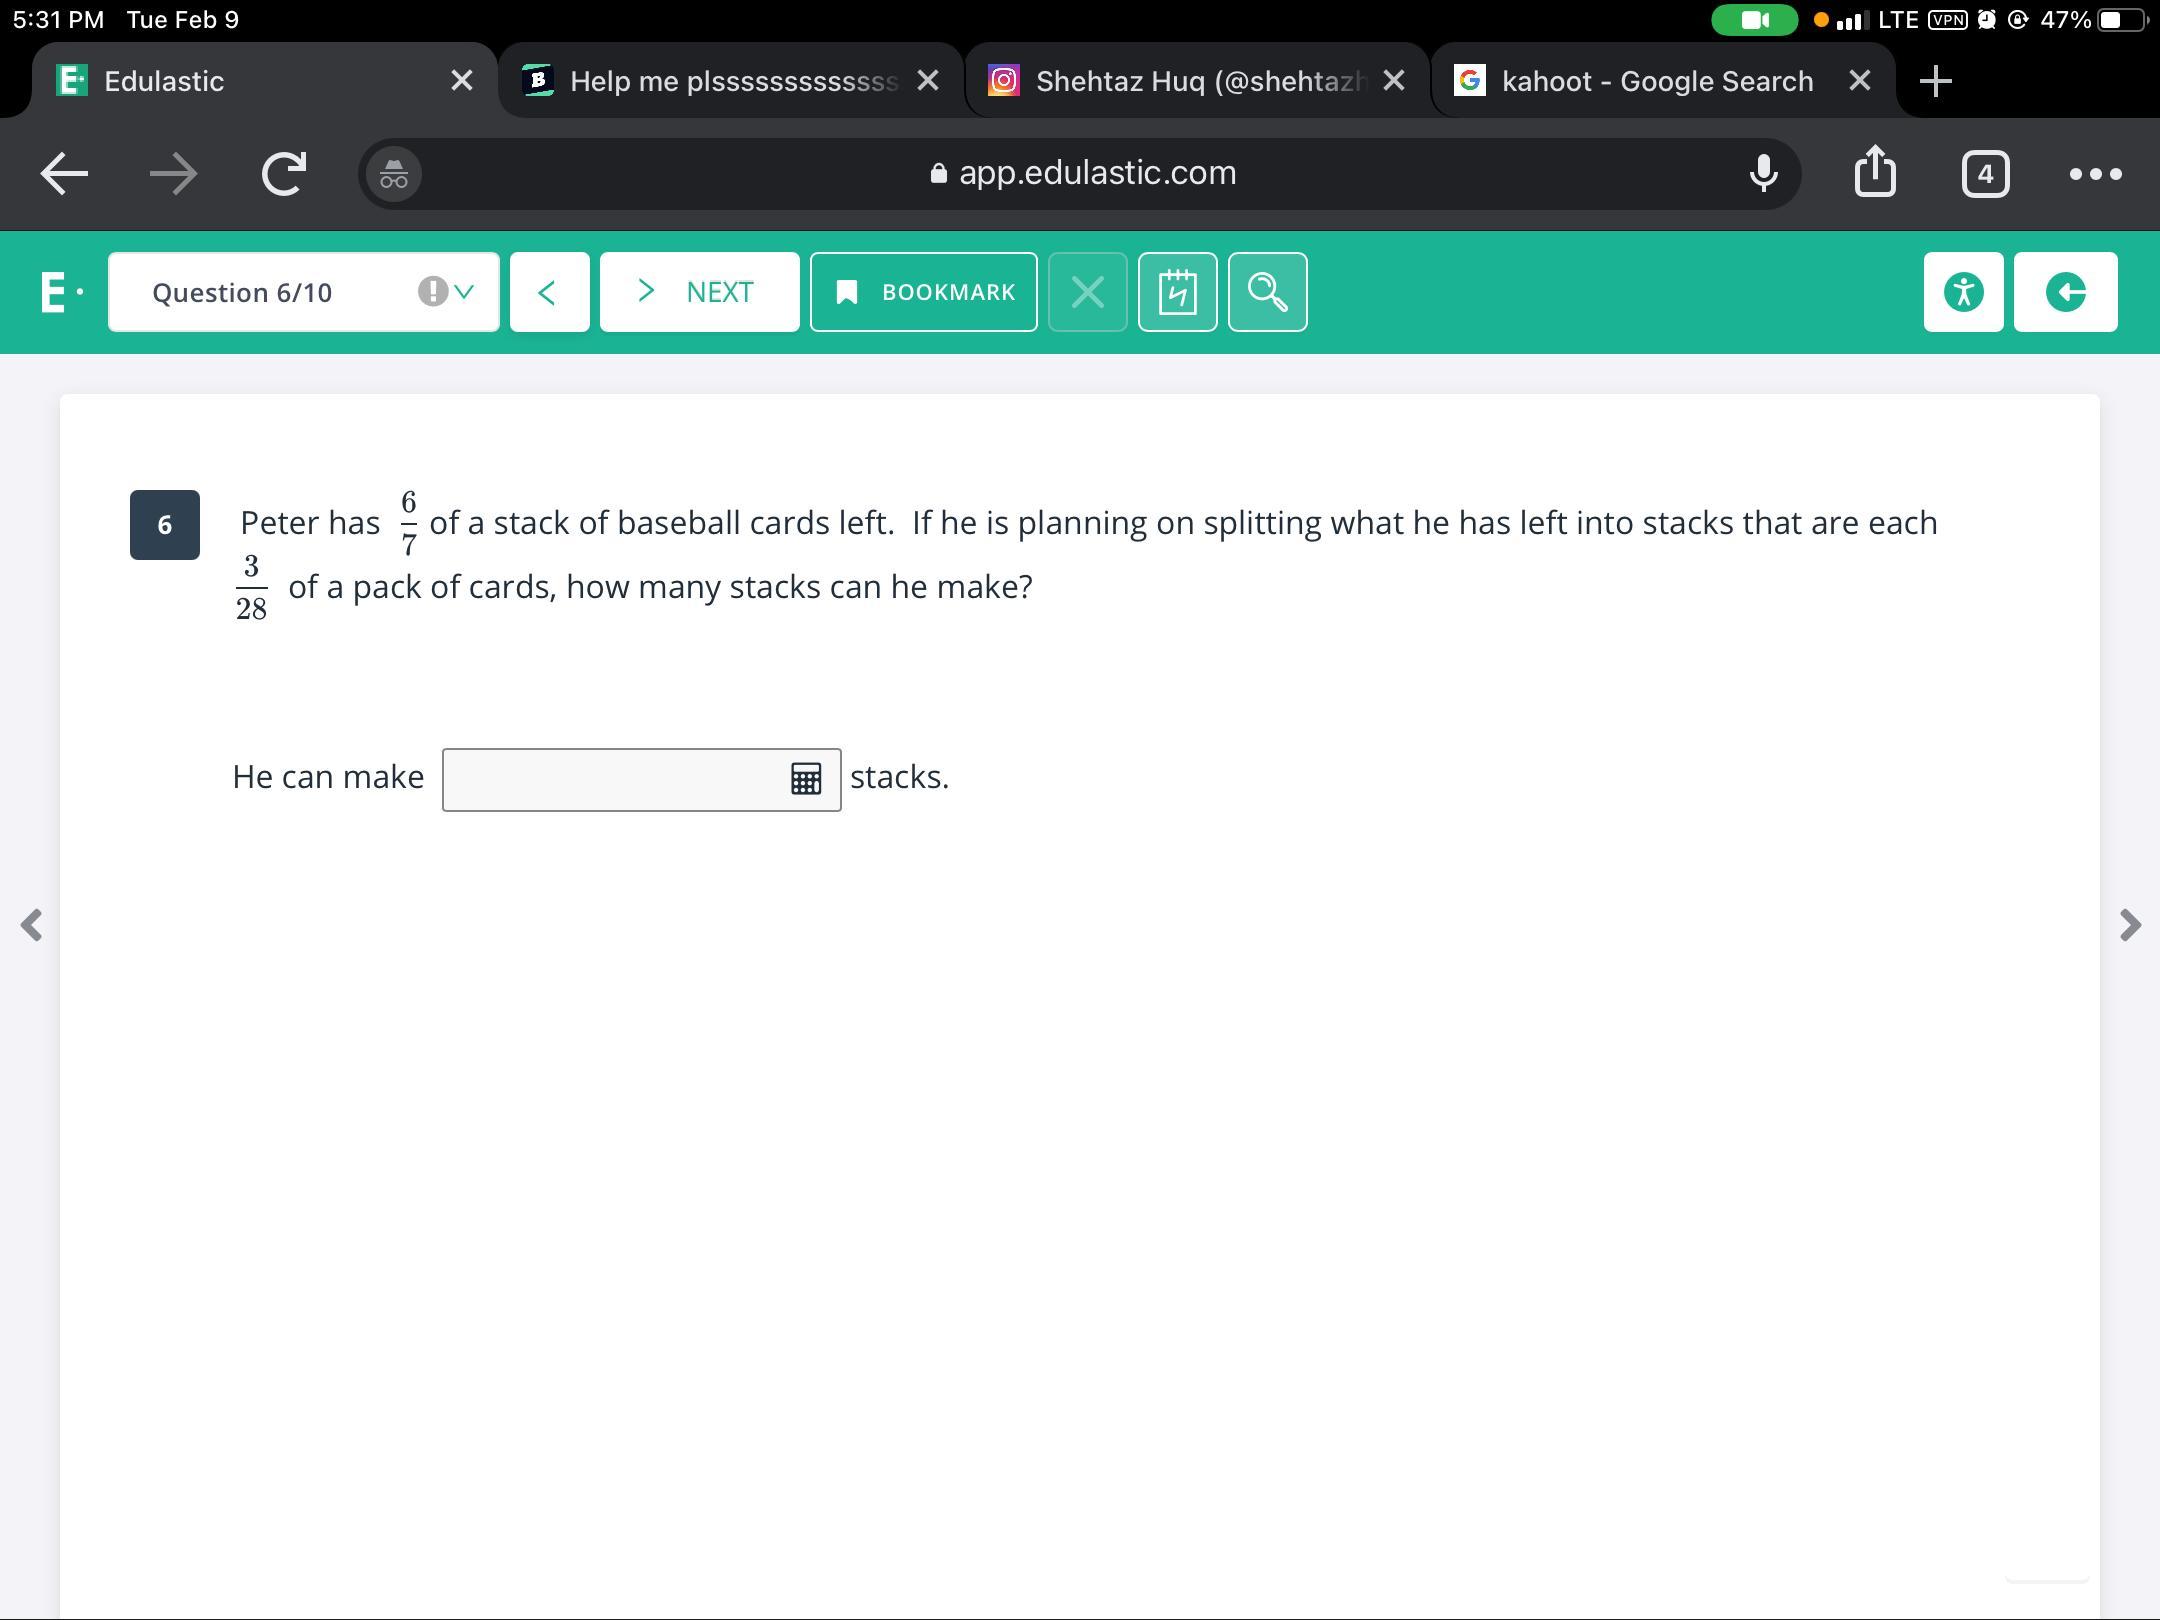Viewport: 2160px width, 1620px height.
Task: Open the accessibility settings icon
Action: tap(1963, 292)
